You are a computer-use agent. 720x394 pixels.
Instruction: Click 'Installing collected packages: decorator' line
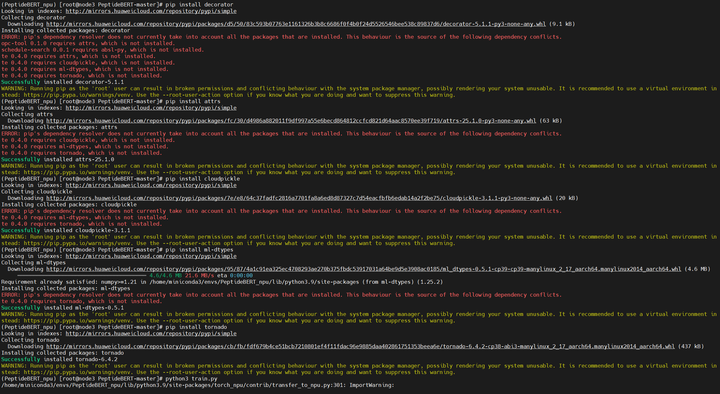[66, 30]
